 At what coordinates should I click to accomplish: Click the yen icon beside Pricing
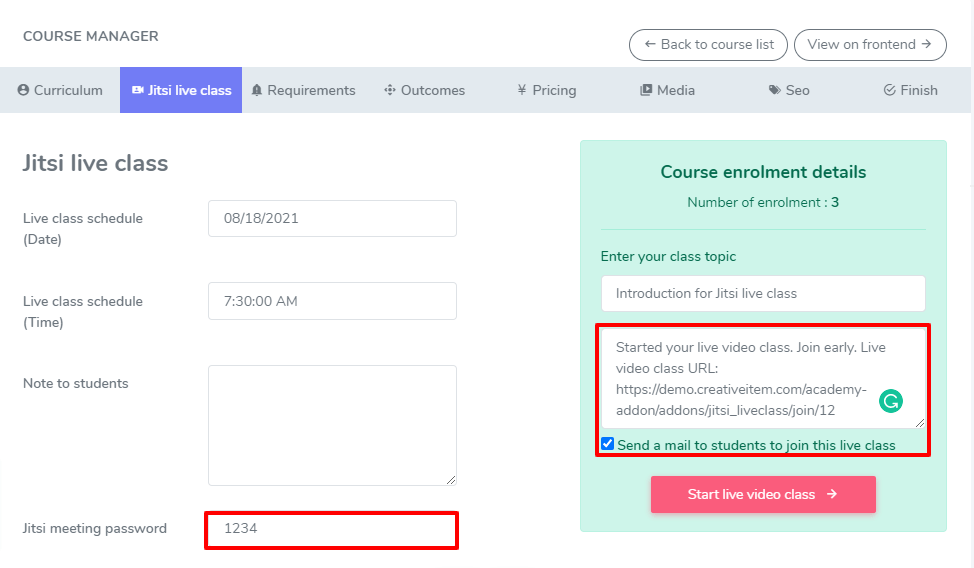click(x=522, y=90)
